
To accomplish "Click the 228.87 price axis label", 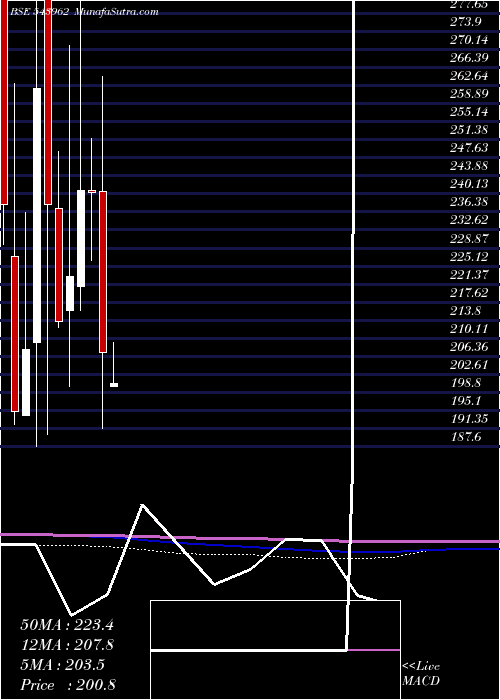I will (469, 238).
